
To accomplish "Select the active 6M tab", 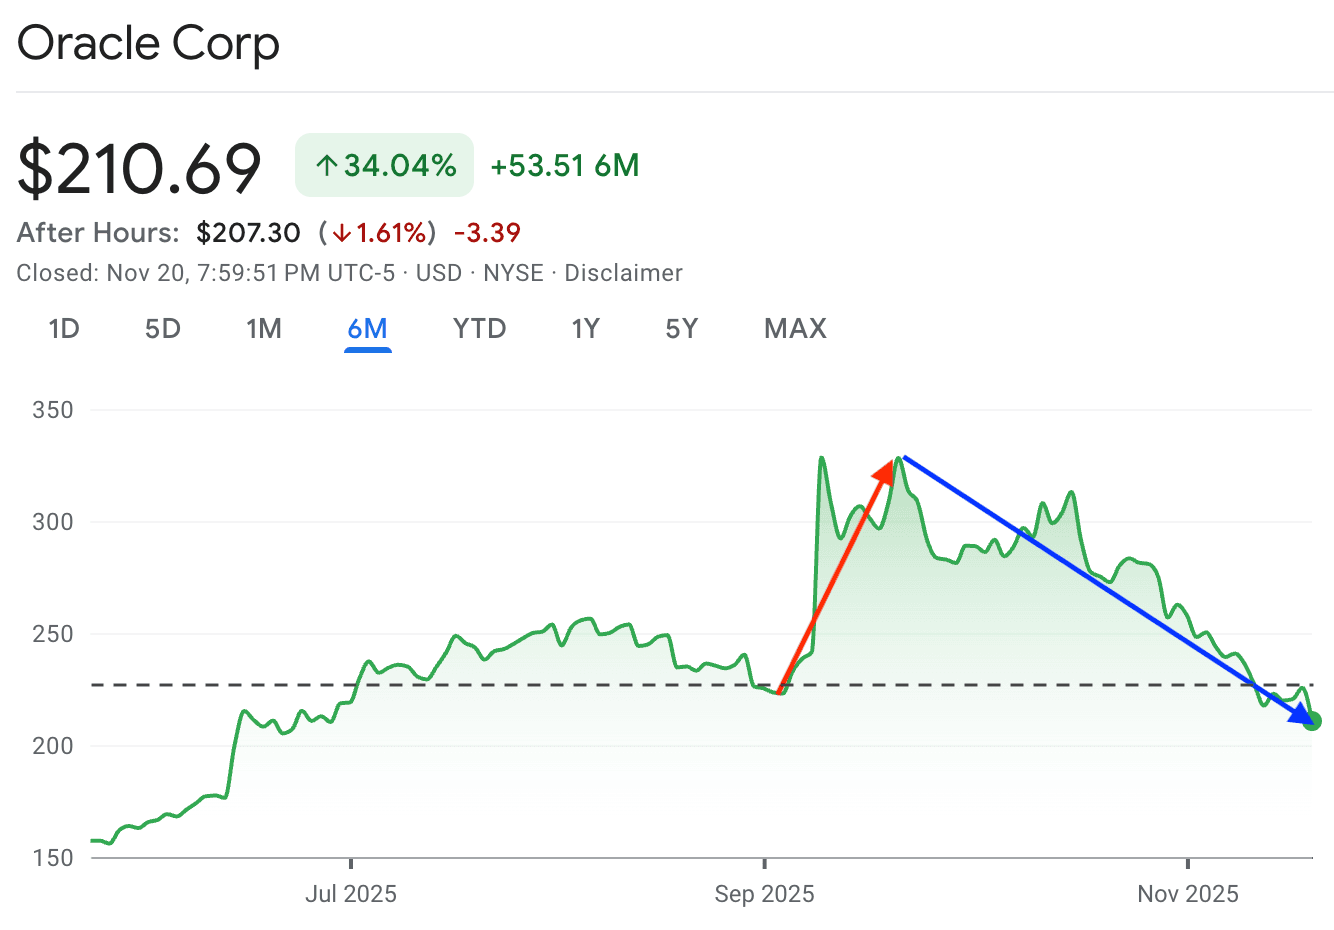I will coord(367,329).
